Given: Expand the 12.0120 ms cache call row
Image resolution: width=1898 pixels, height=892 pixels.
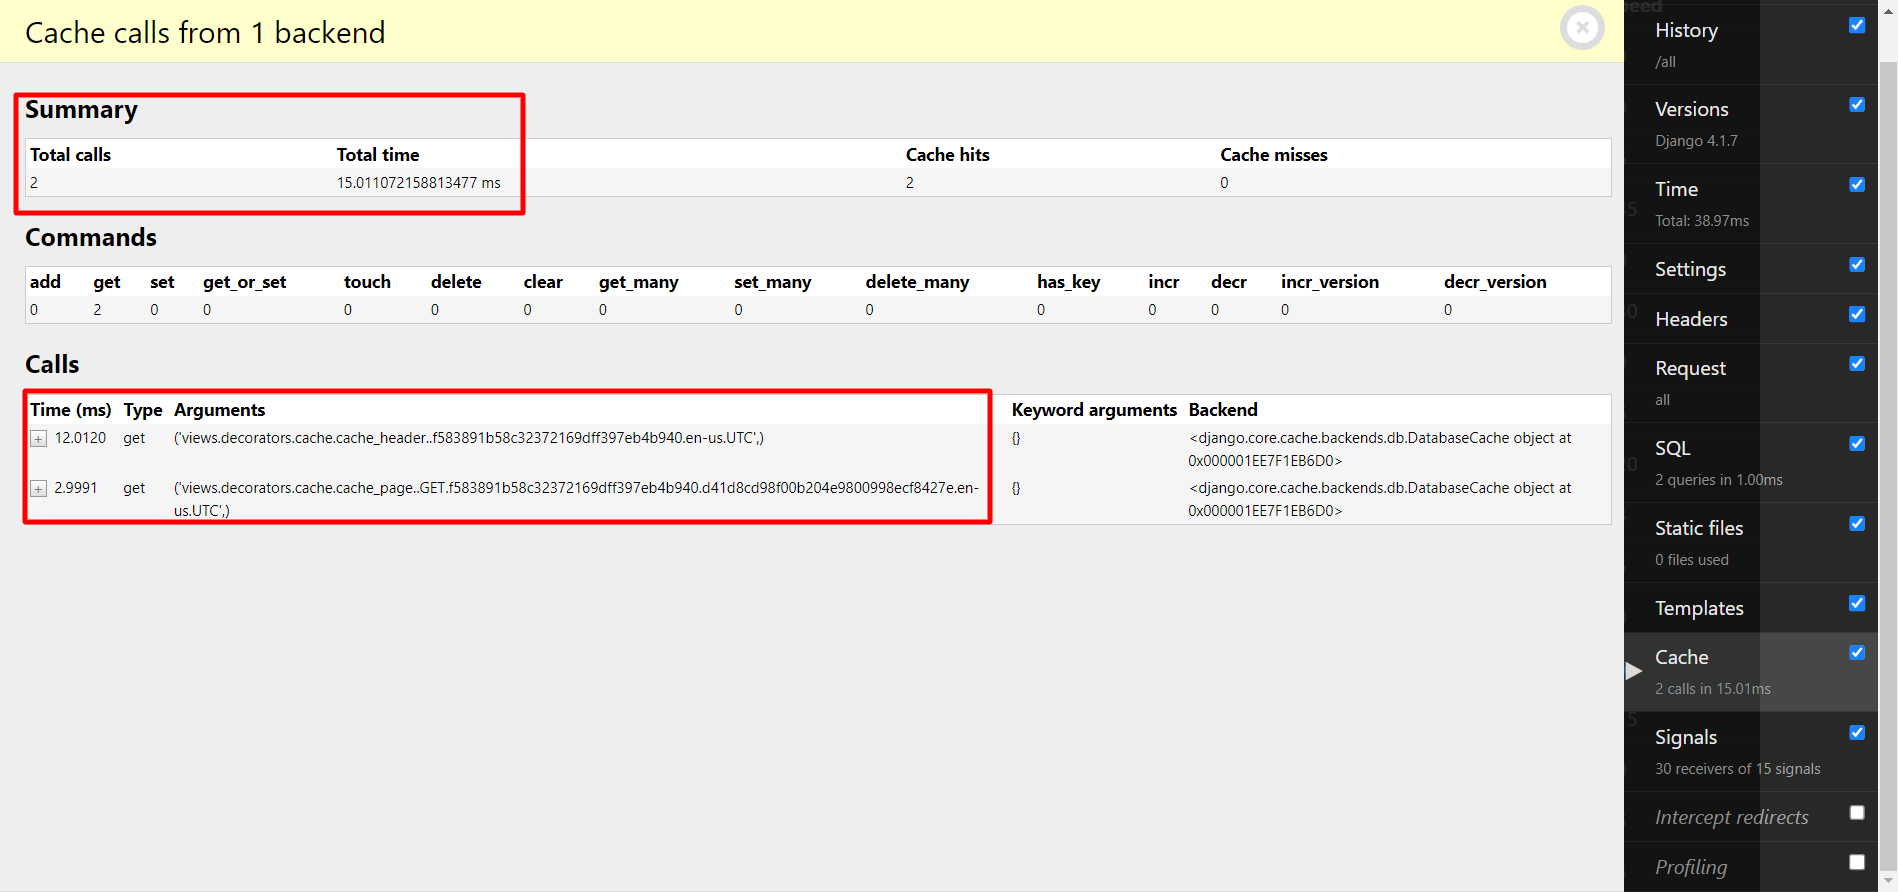Looking at the screenshot, I should (x=38, y=439).
